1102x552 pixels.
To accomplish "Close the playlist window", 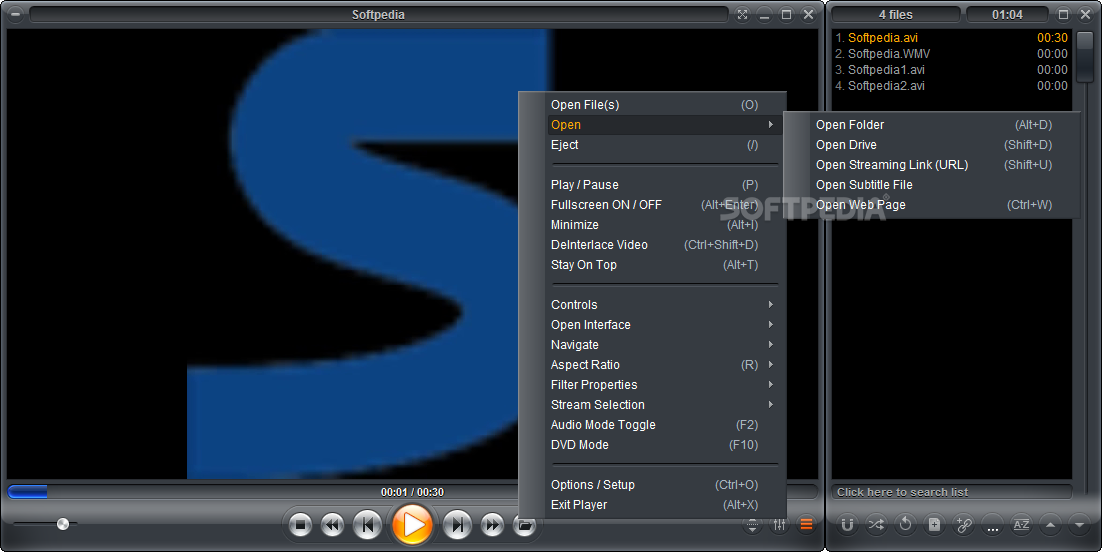I will pyautogui.click(x=1085, y=14).
